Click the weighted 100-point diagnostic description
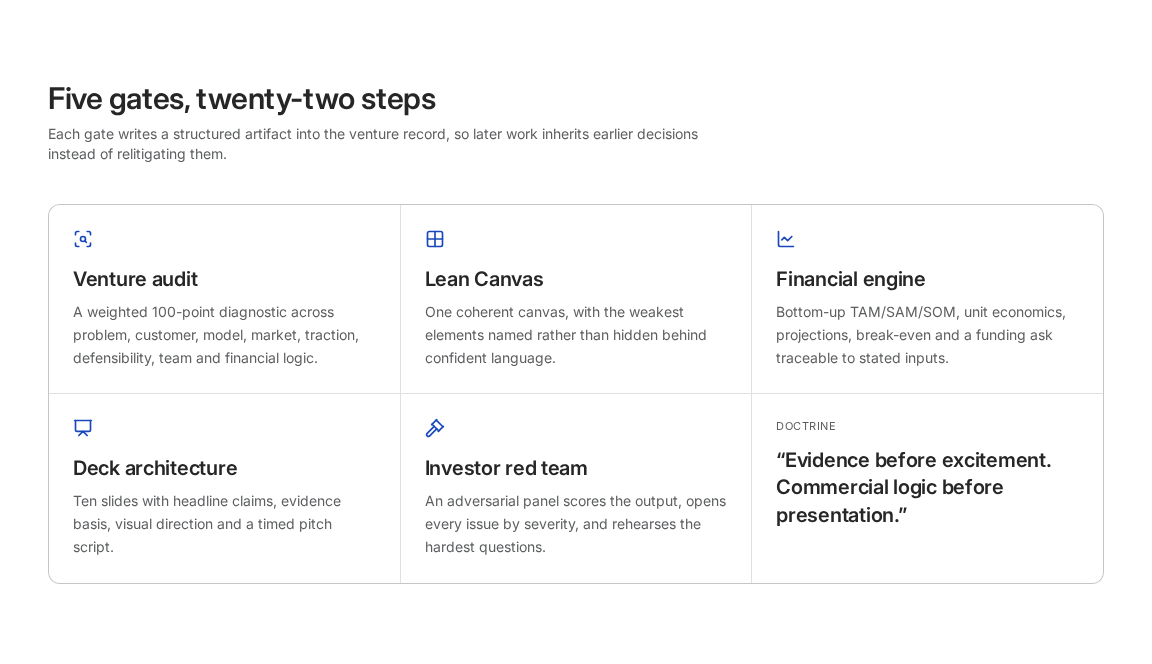This screenshot has width=1152, height=664. (216, 335)
